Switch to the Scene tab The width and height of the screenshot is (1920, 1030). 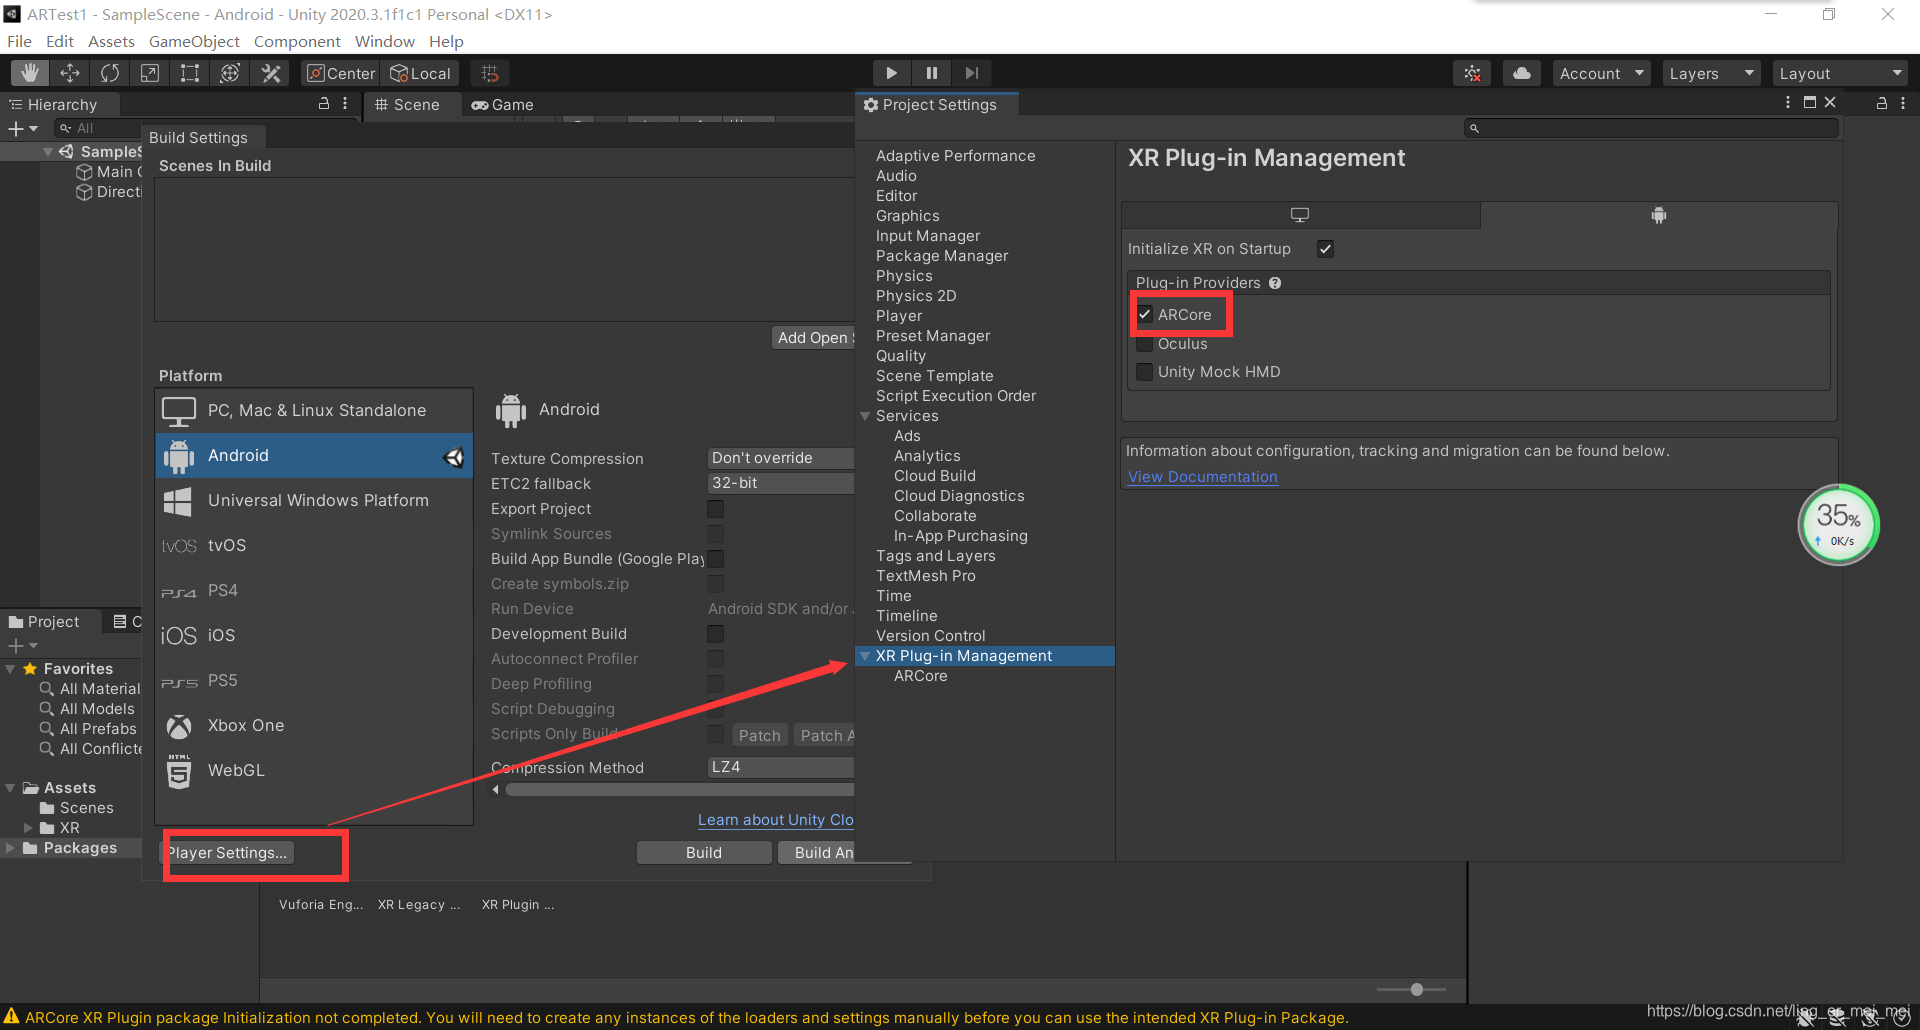[x=407, y=105]
